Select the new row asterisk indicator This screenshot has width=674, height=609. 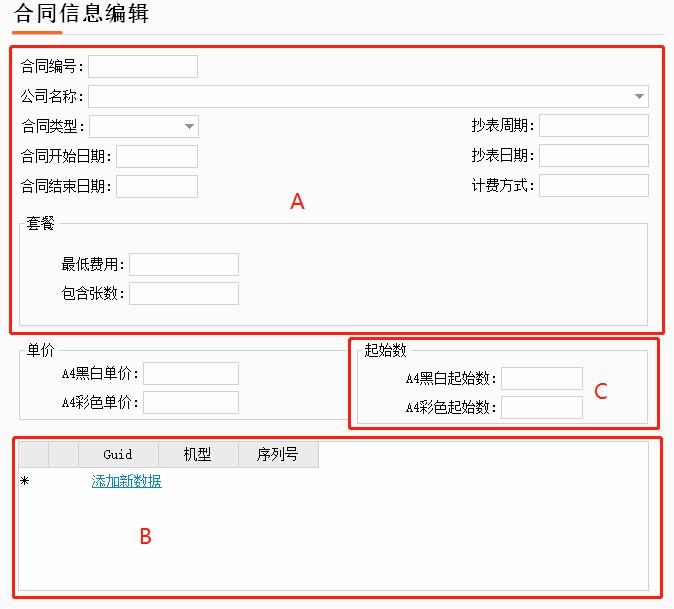pos(25,480)
